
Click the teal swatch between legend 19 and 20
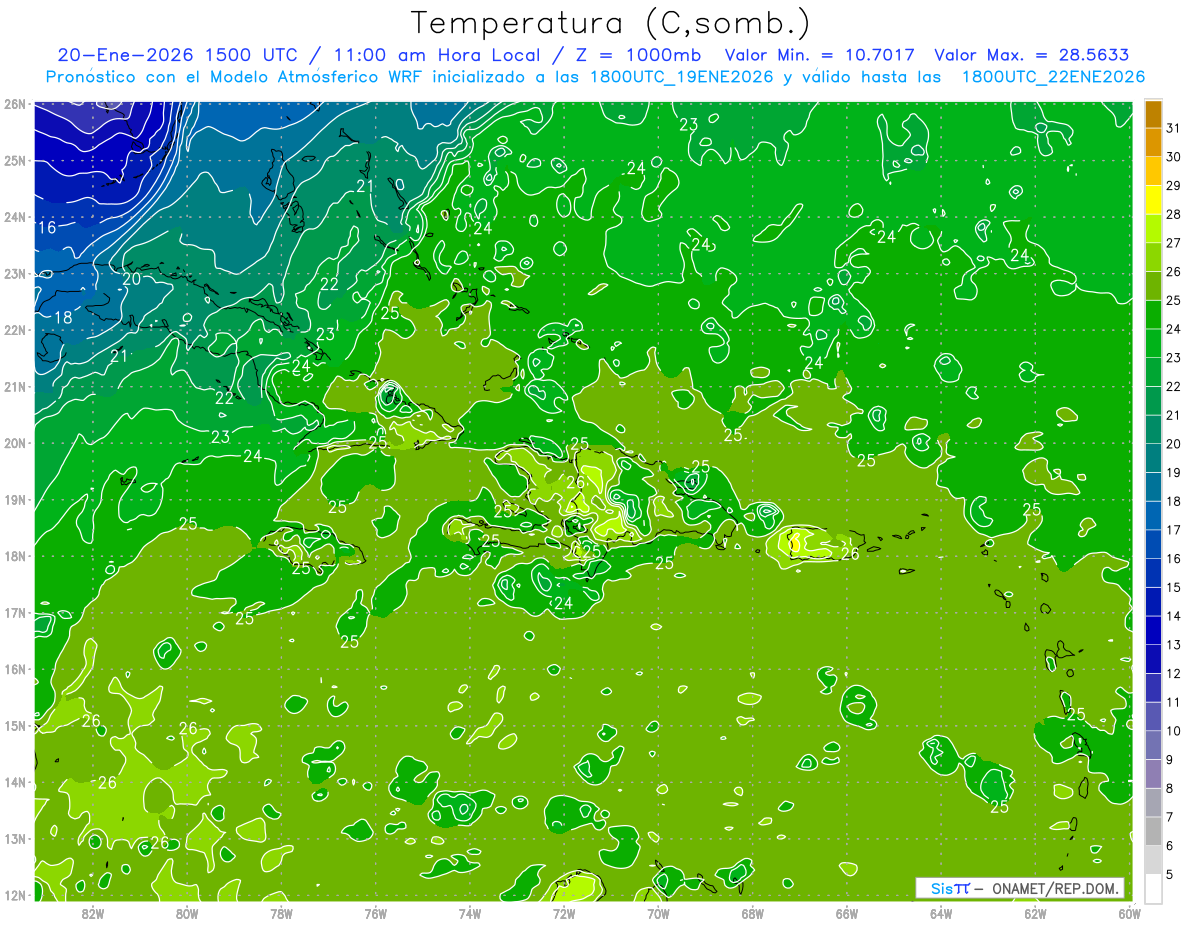point(1153,458)
